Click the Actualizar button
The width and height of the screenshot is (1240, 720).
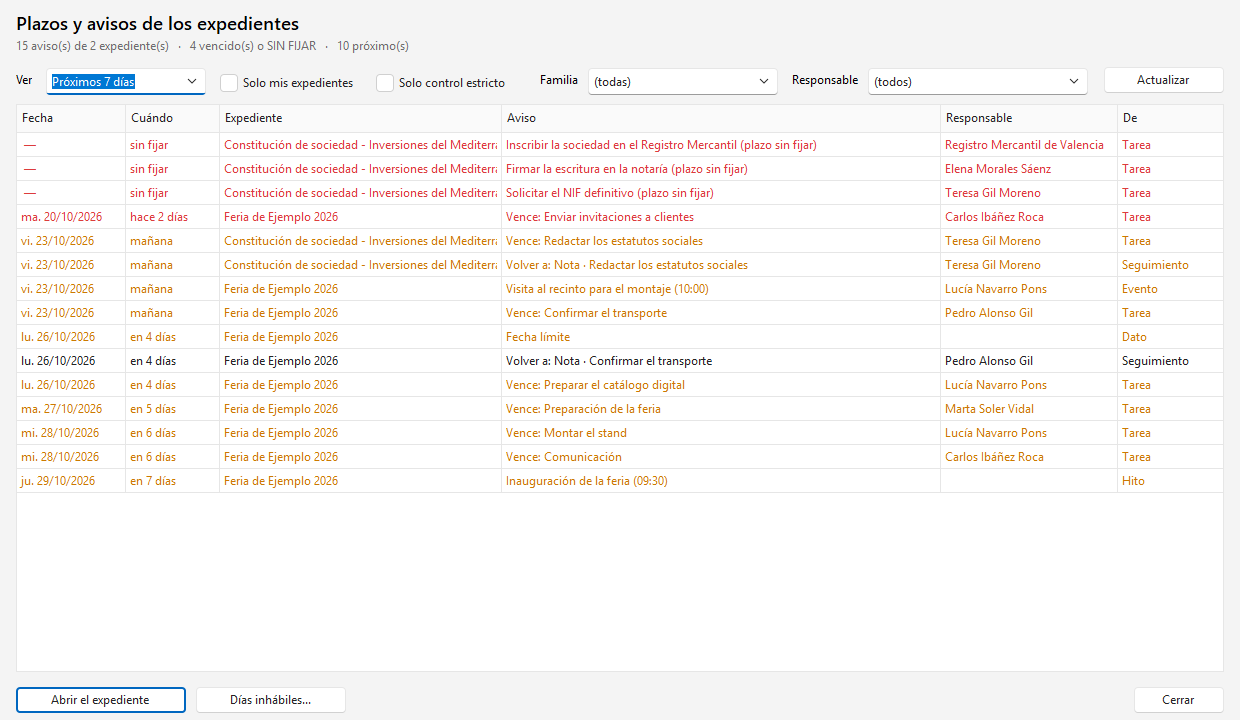[1164, 80]
